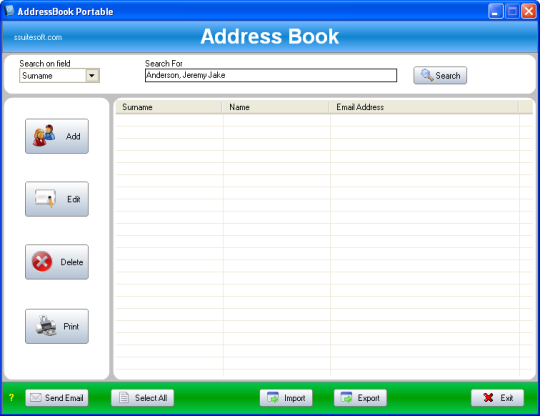Click the AddressBook Portable title bar icon
This screenshot has height=416, width=540.
coord(9,11)
